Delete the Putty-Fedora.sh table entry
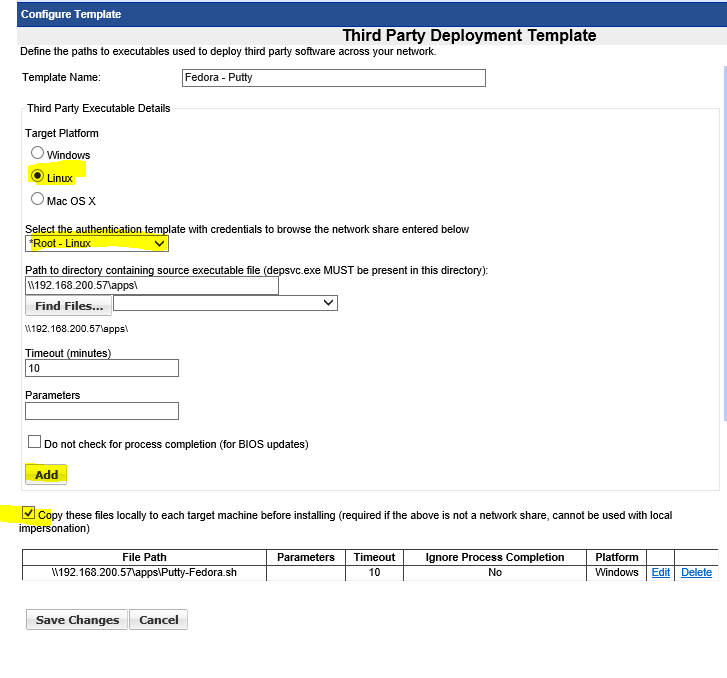727x678 pixels. tap(696, 572)
